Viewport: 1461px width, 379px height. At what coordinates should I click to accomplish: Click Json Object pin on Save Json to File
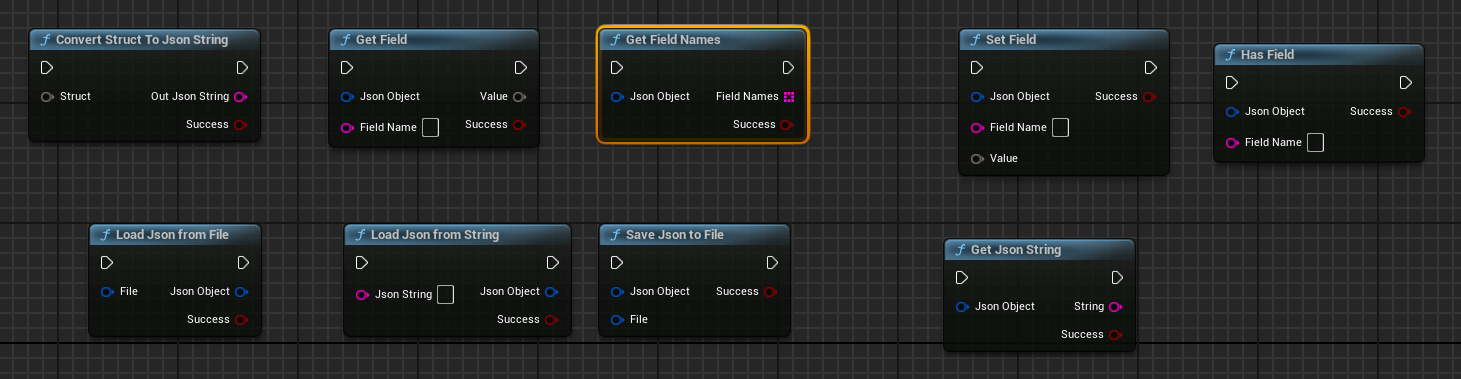click(x=617, y=292)
